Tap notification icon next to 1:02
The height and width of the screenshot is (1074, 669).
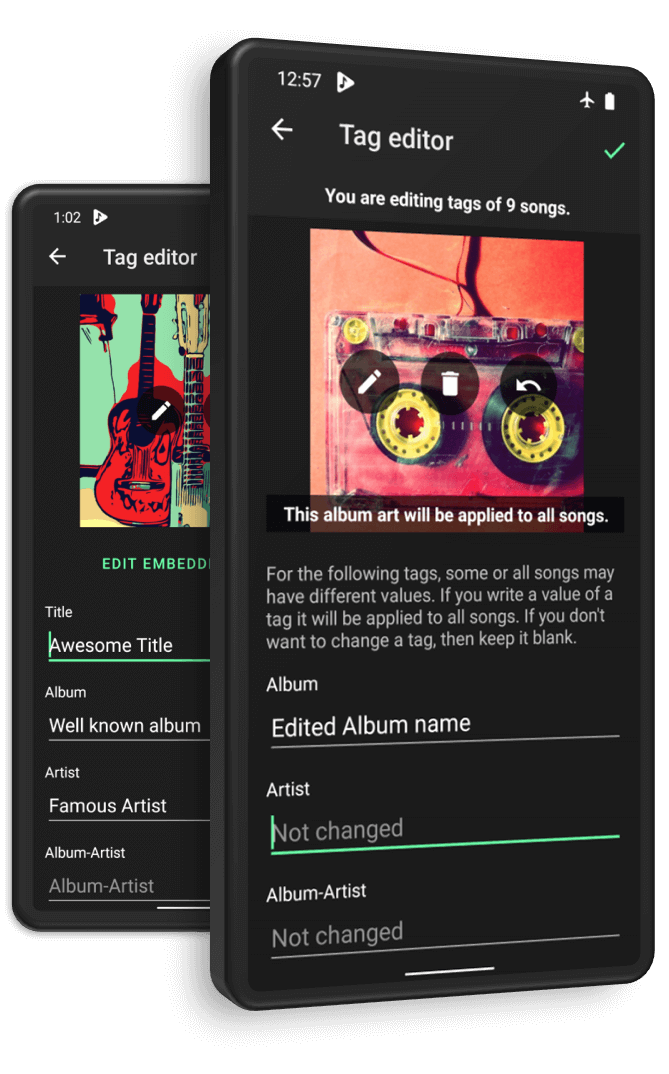click(100, 217)
